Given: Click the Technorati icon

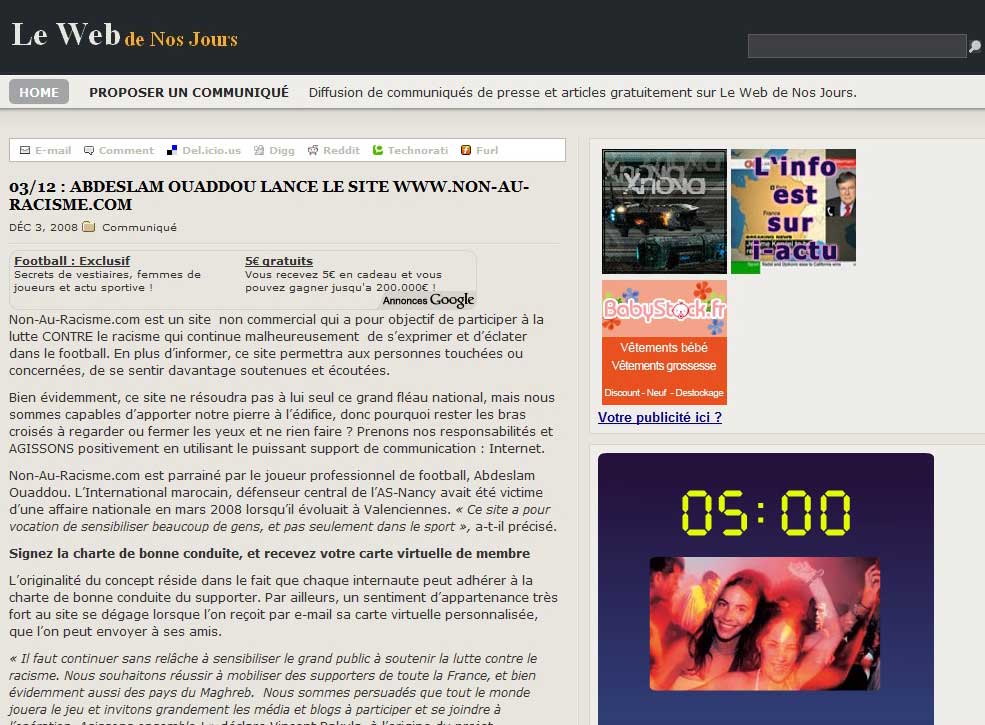Looking at the screenshot, I should [x=378, y=150].
